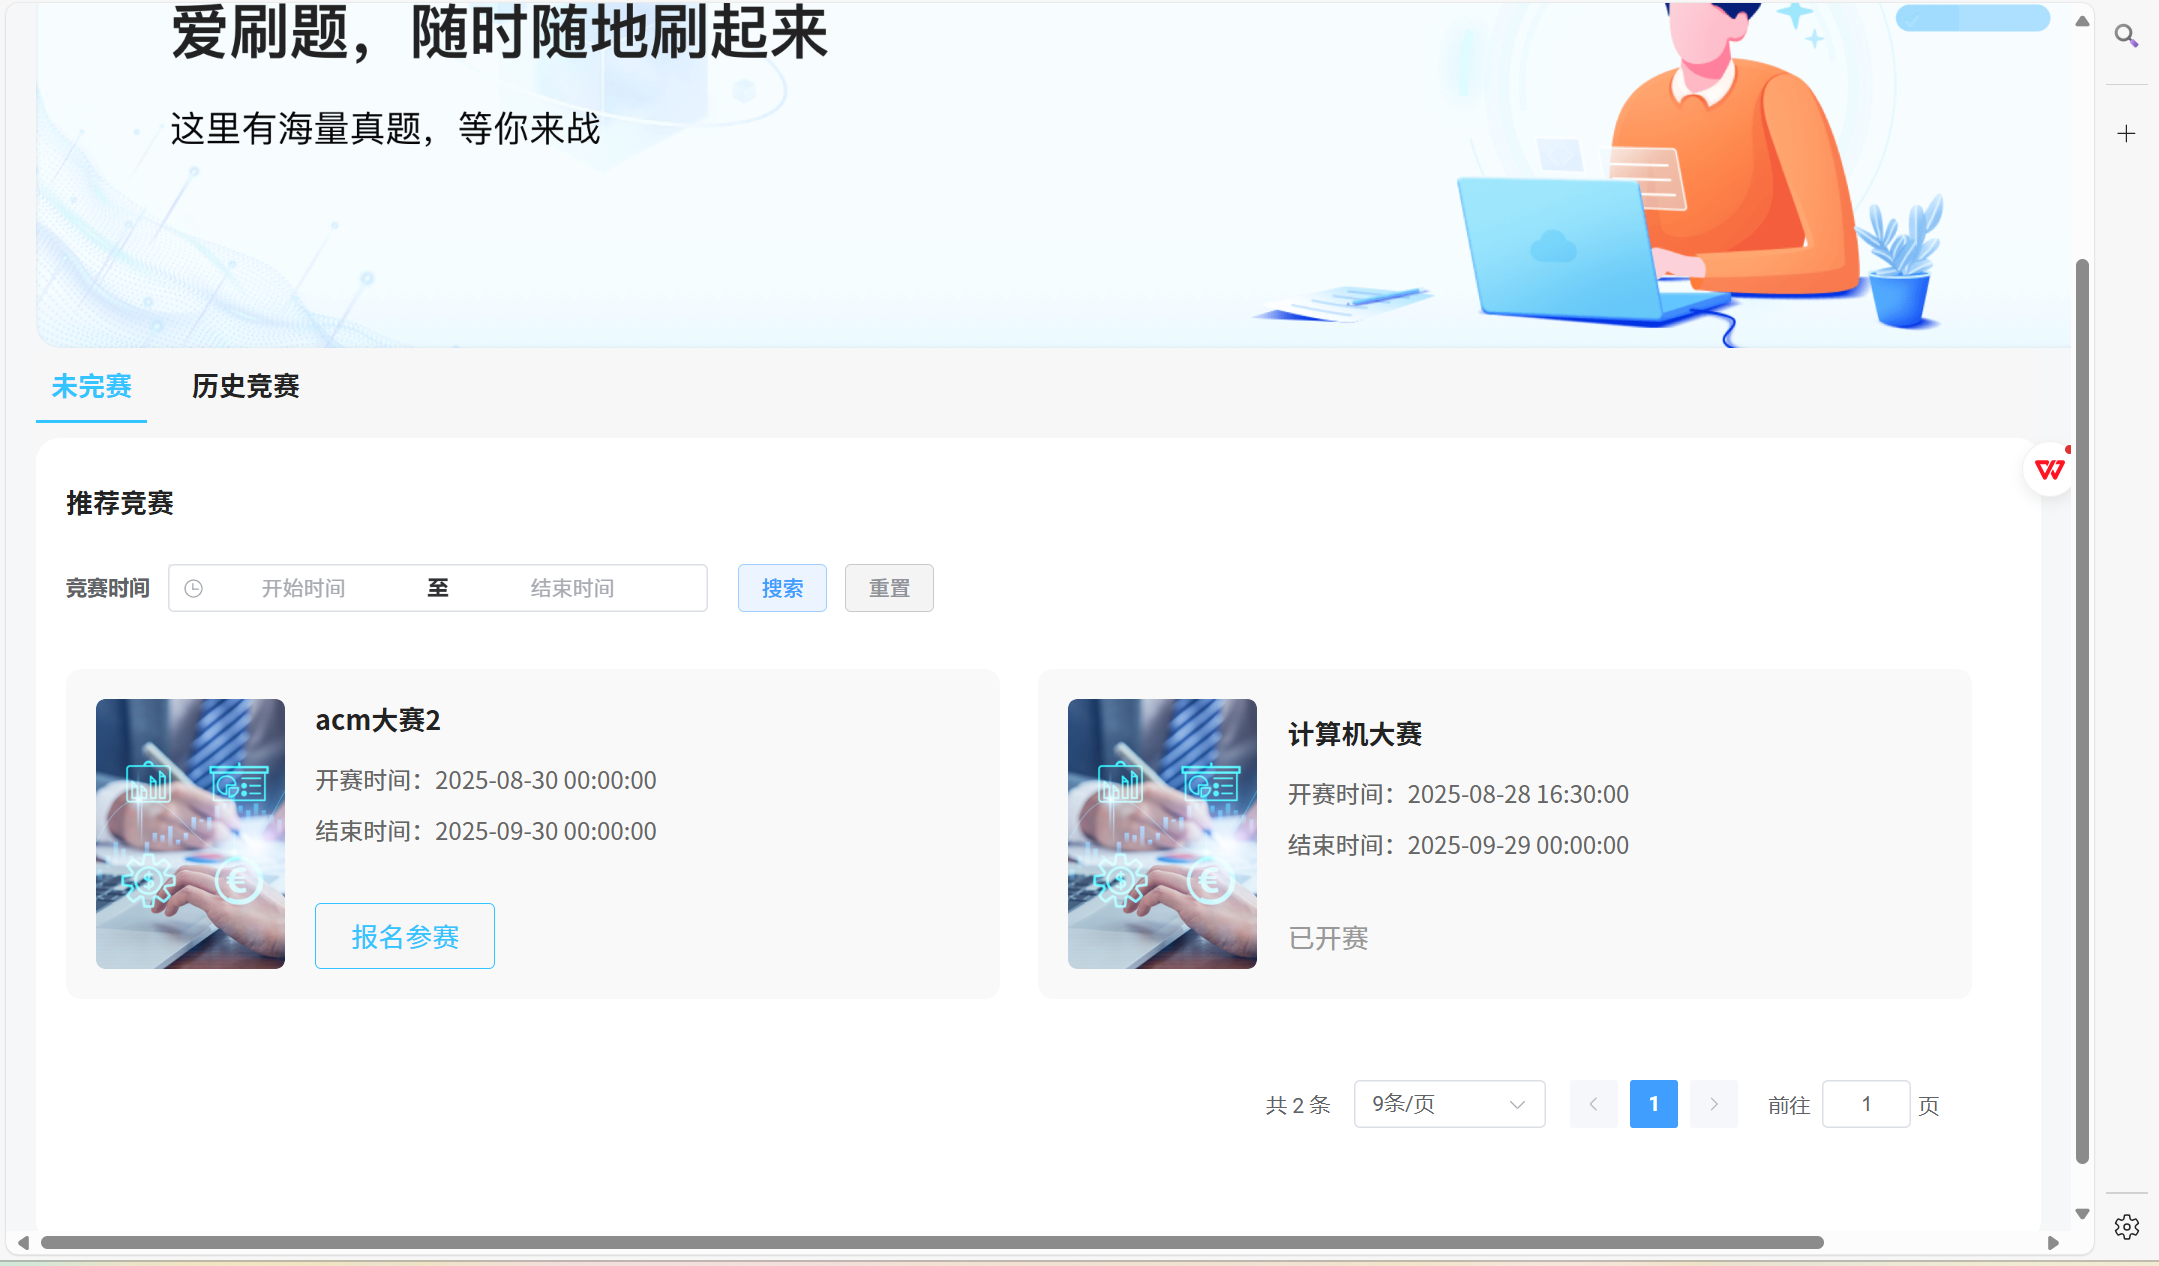This screenshot has height=1266, width=2159.
Task: Click the red WPS floating icon
Action: pos(2049,469)
